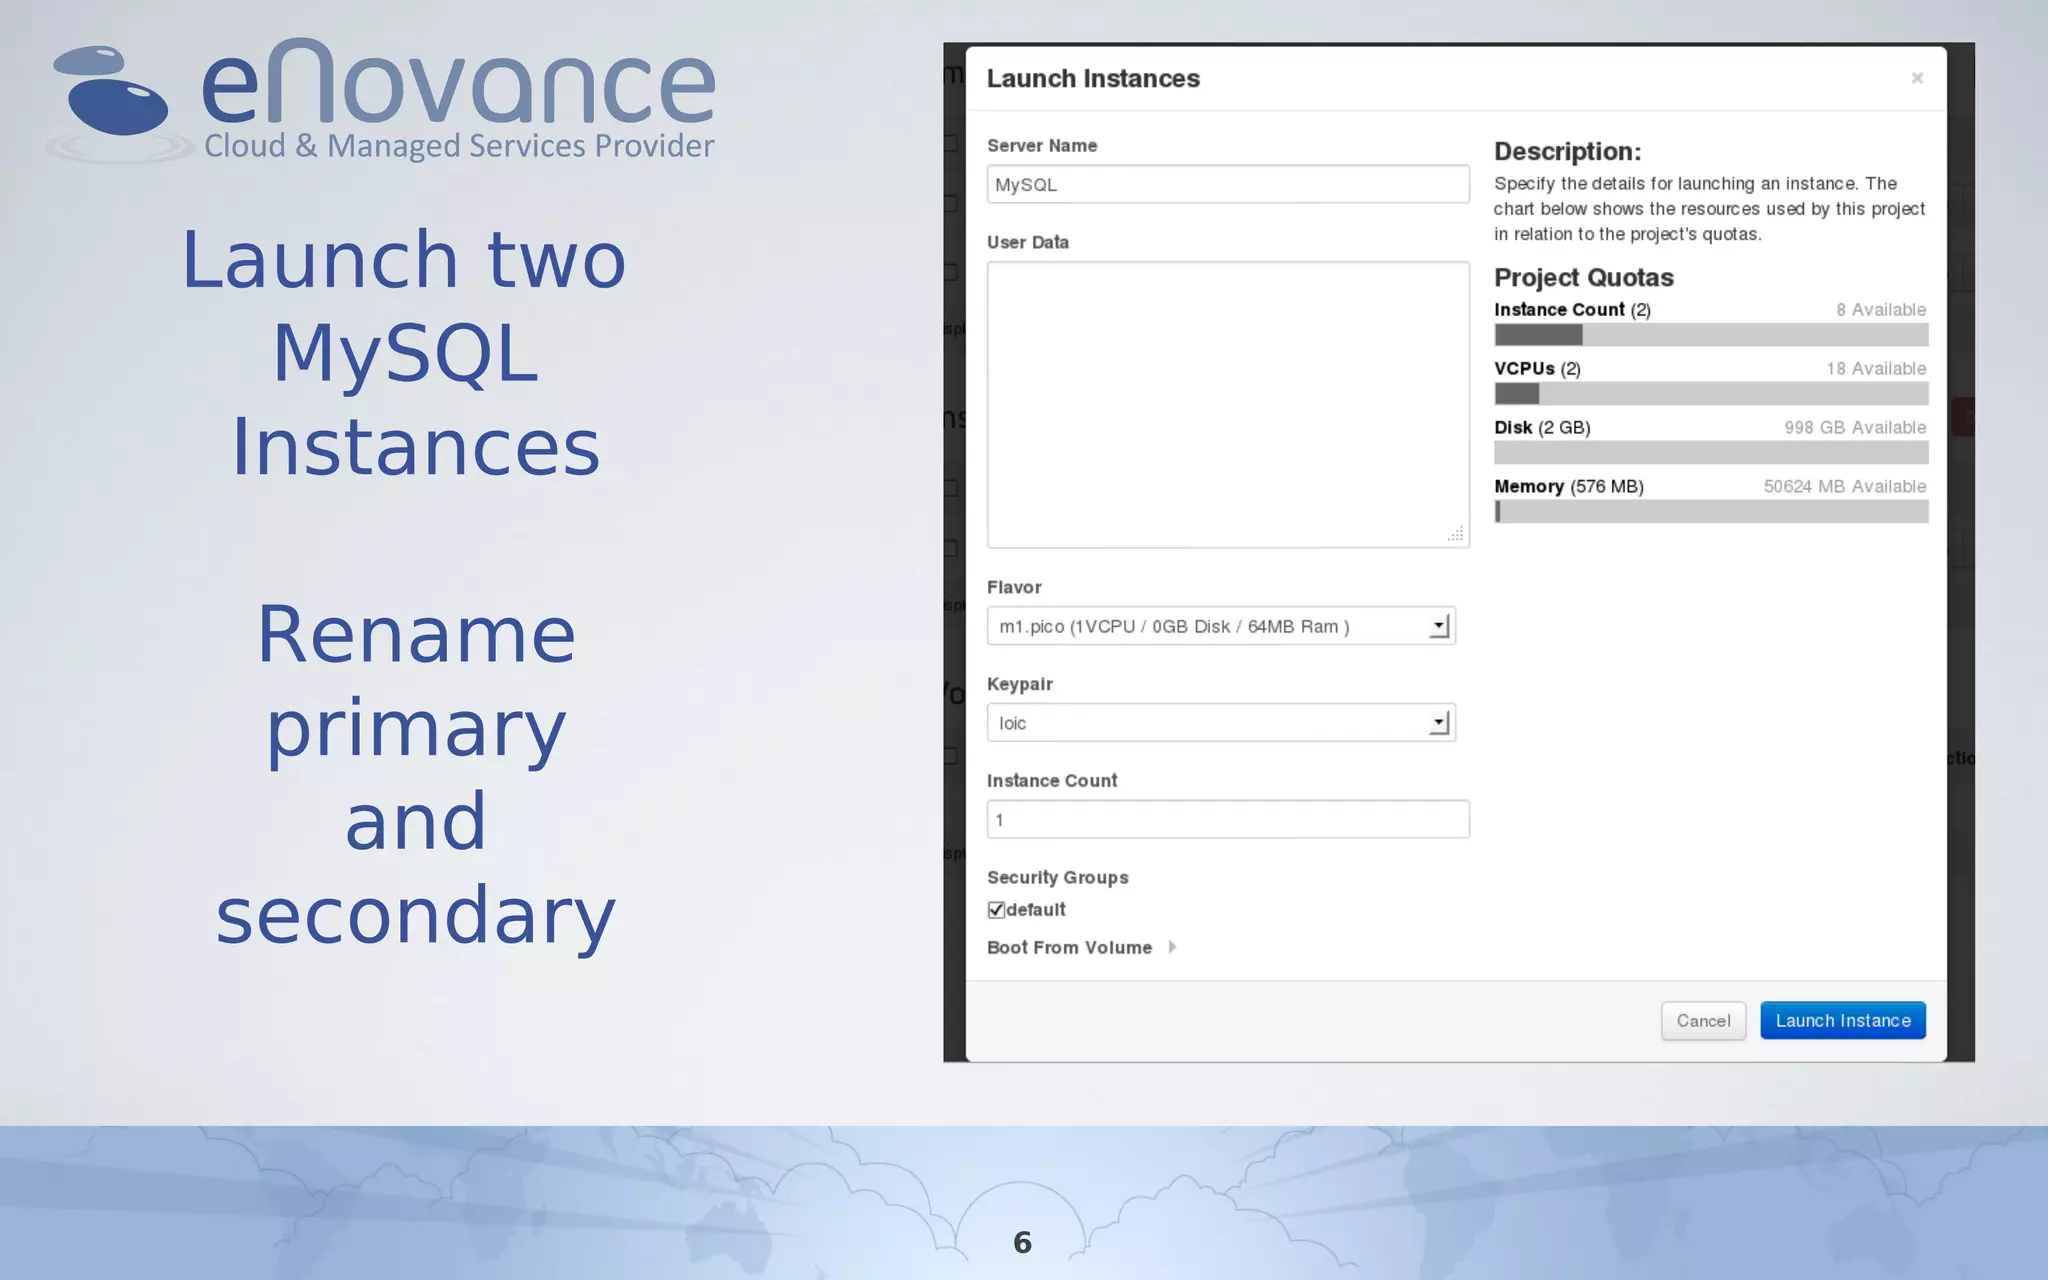The image size is (2048, 1280).
Task: Click the Instance Count input field
Action: pos(1228,819)
